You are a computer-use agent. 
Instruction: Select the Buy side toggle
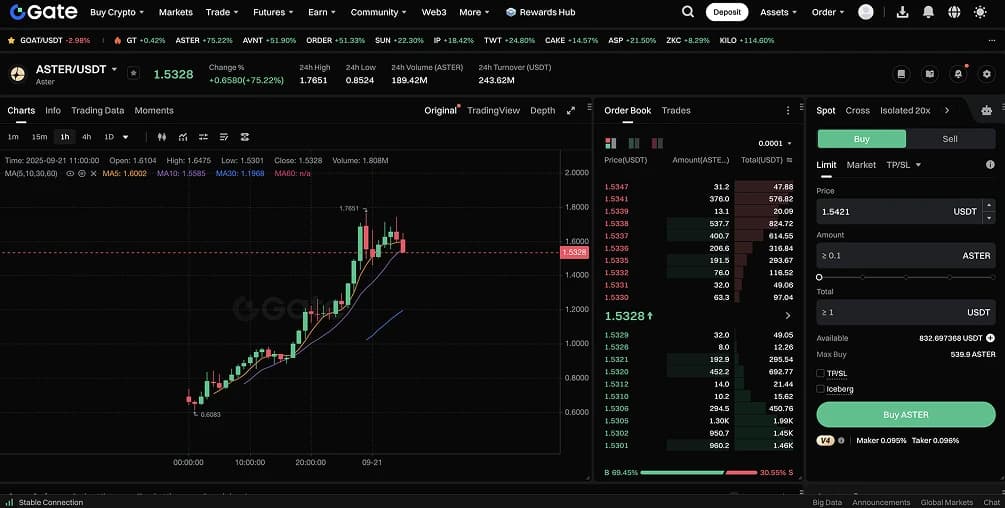point(861,139)
